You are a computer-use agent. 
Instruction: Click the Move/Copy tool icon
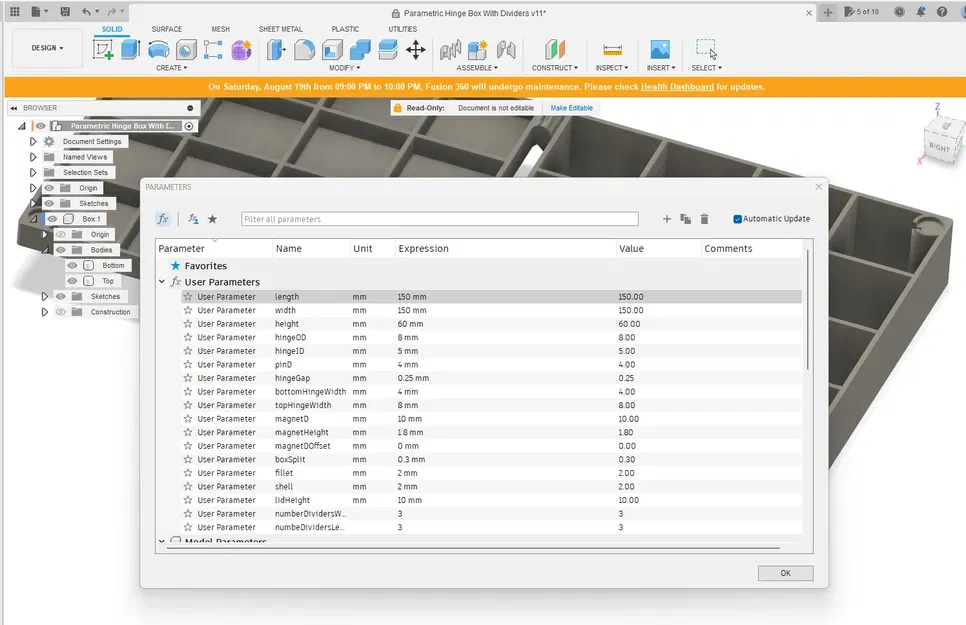(x=416, y=49)
